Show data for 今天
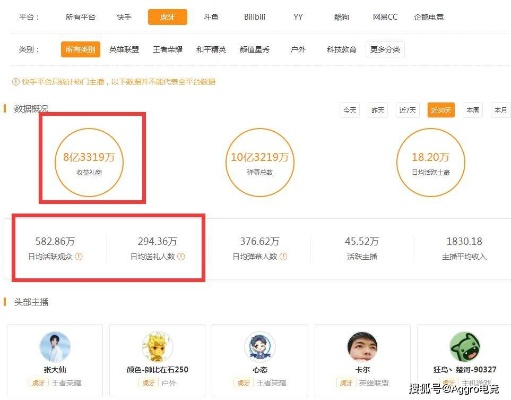The image size is (511, 400). point(350,110)
